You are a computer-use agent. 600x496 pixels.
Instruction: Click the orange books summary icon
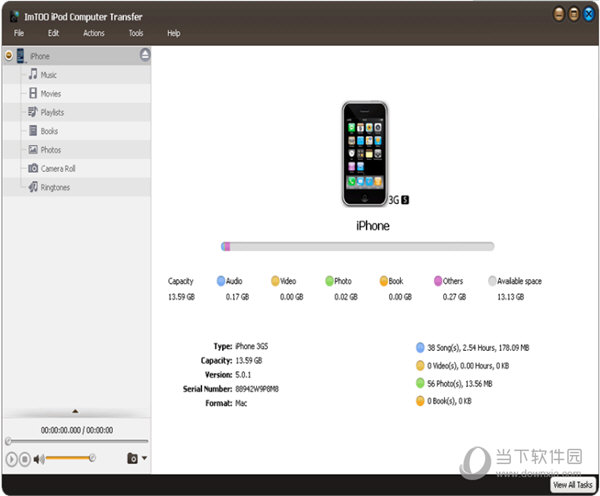420,401
